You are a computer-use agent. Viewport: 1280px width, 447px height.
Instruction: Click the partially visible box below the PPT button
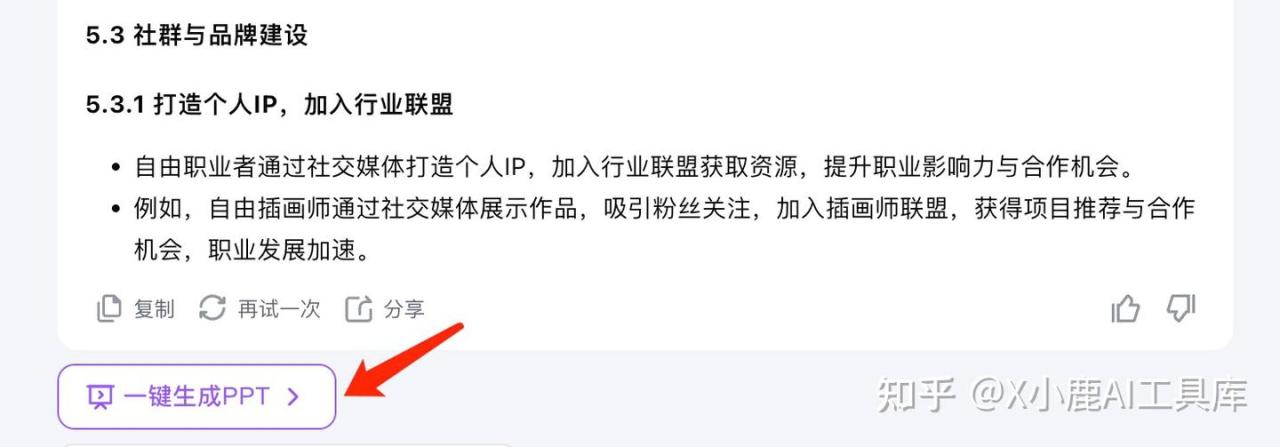click(x=285, y=444)
